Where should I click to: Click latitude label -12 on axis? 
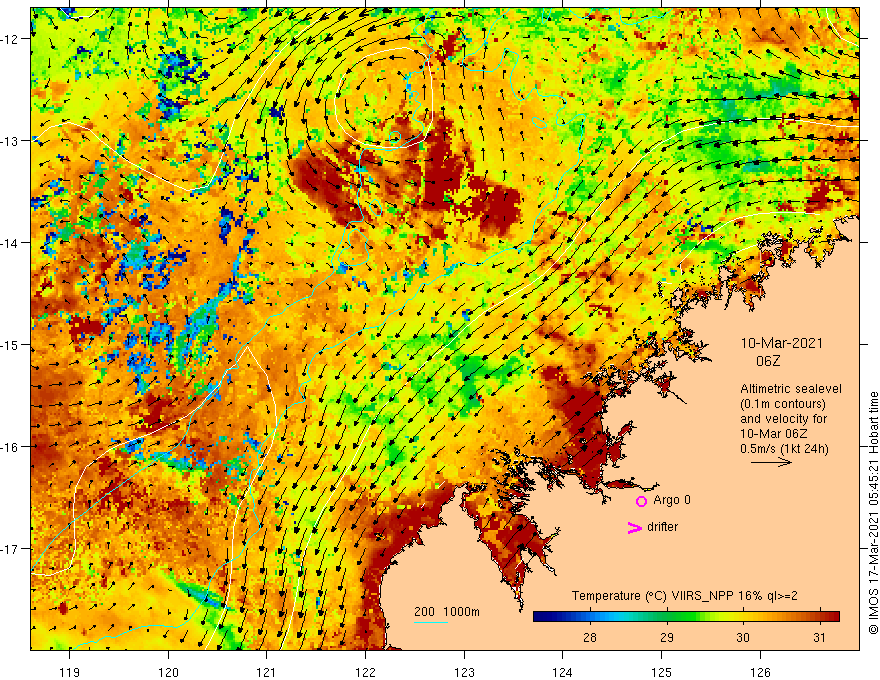coord(10,39)
